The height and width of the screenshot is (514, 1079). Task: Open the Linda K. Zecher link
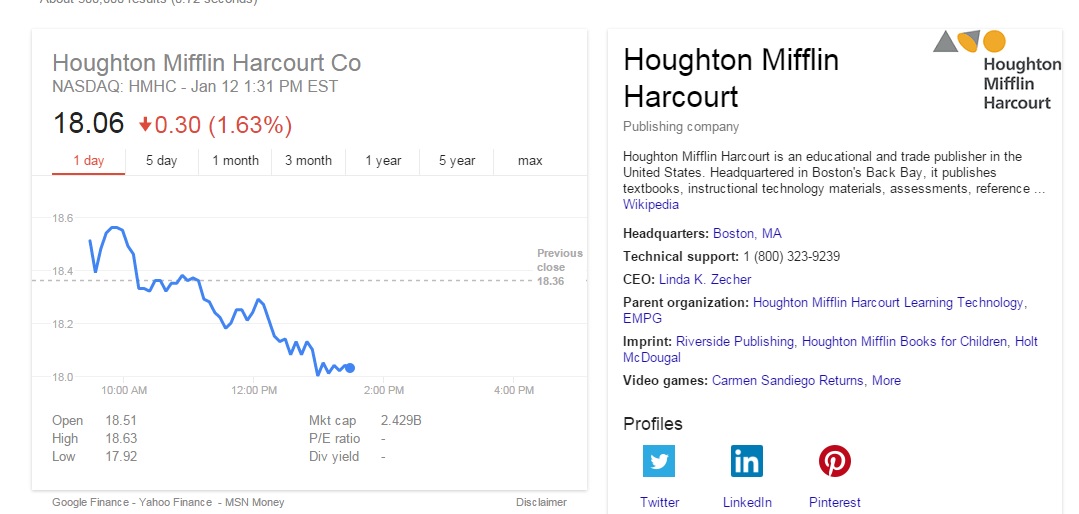tap(705, 279)
